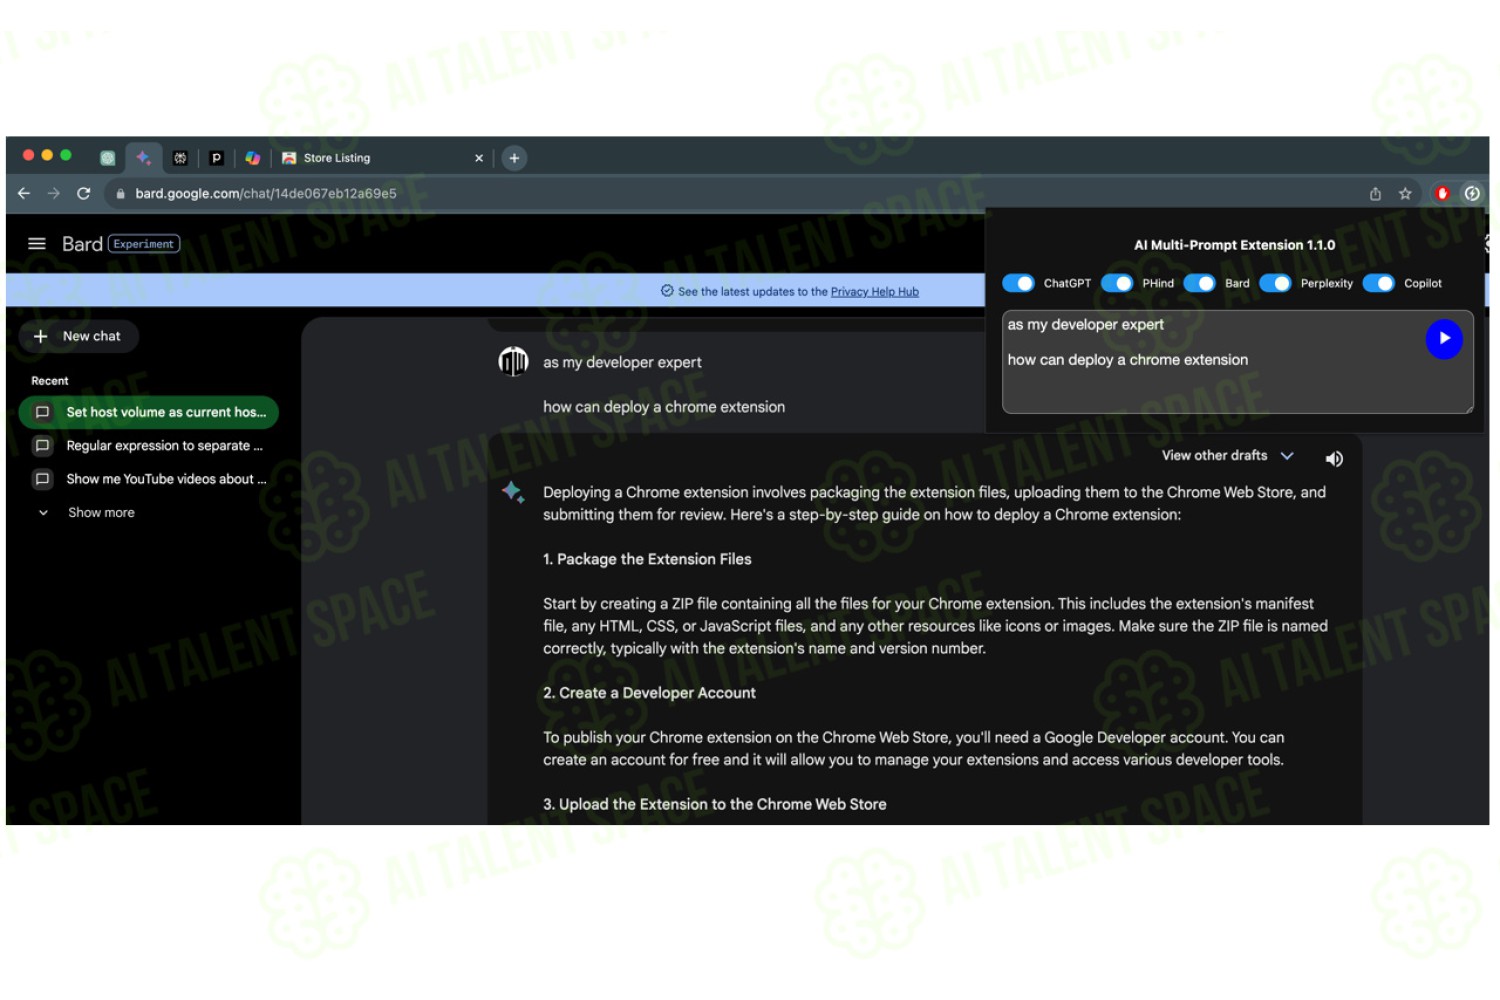Image resolution: width=1500 pixels, height=1000 pixels.
Task: Open chat 'Regular expression to separate ...'
Action: [149, 446]
